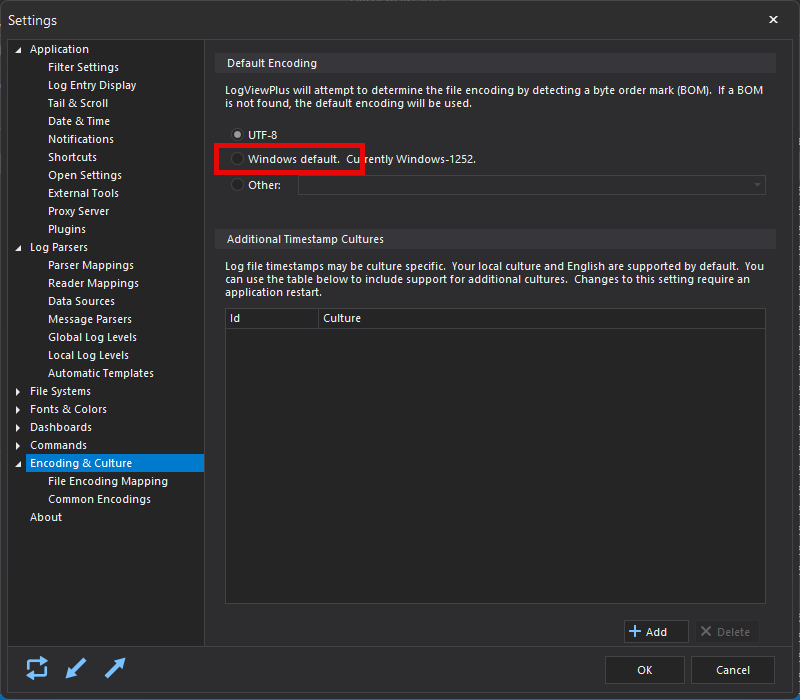This screenshot has width=800, height=700.
Task: Select the UTF-8 radio button
Action: [x=237, y=135]
